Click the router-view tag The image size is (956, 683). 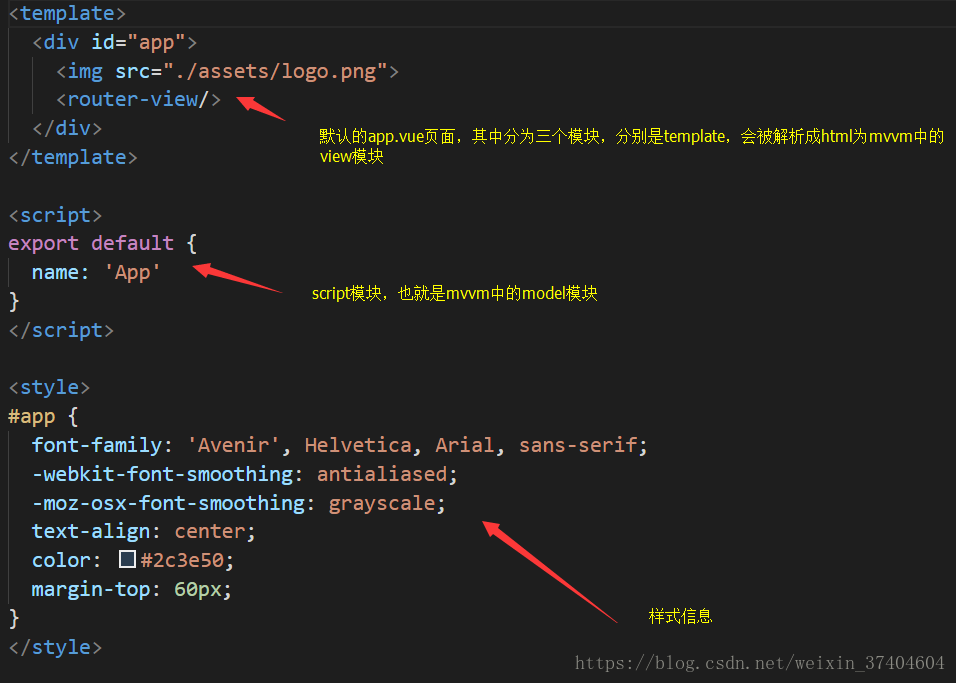click(x=138, y=99)
